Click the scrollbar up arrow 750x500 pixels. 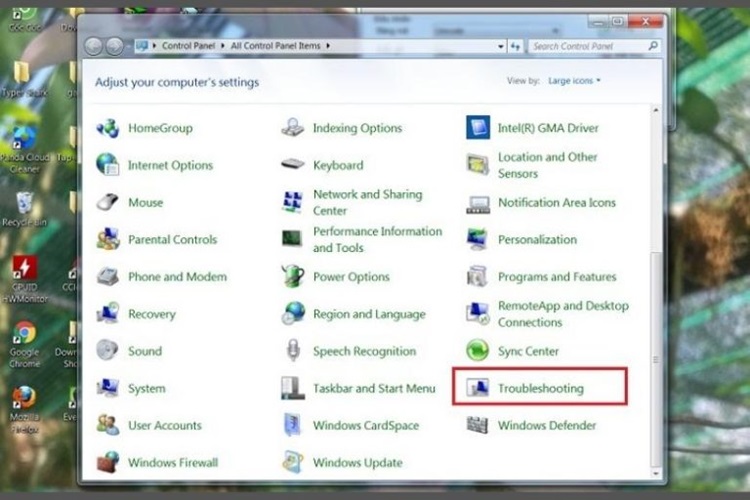pyautogui.click(x=656, y=110)
